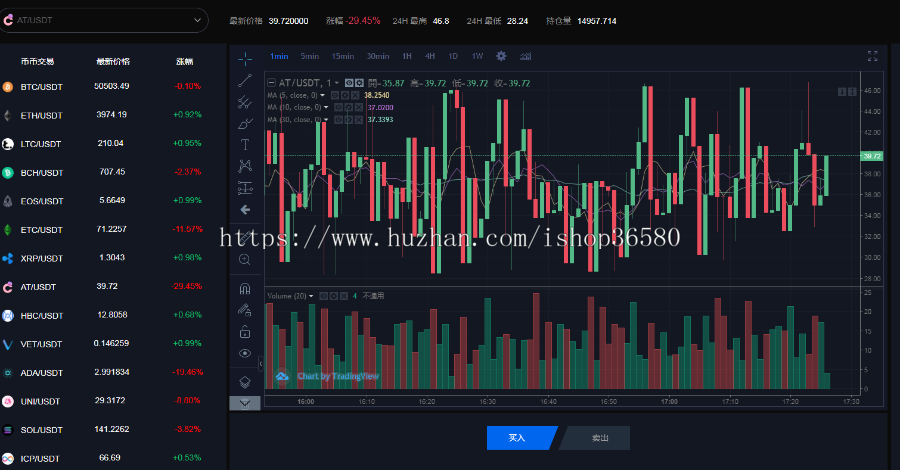Hide the MA (10, close, 0) line
The height and width of the screenshot is (470, 900).
coord(338,107)
